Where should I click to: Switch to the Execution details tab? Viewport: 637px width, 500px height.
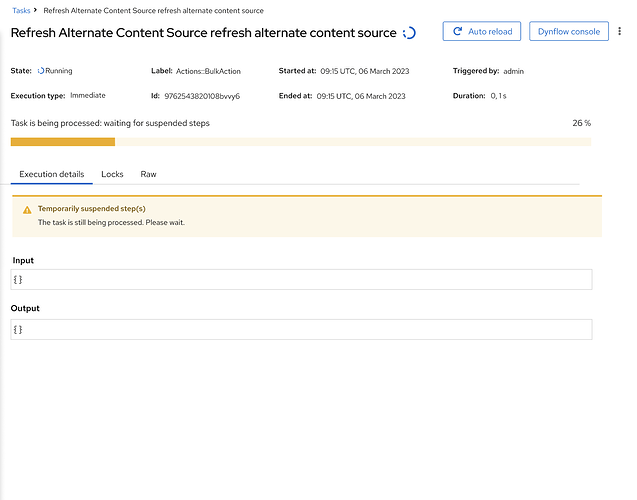(52, 174)
